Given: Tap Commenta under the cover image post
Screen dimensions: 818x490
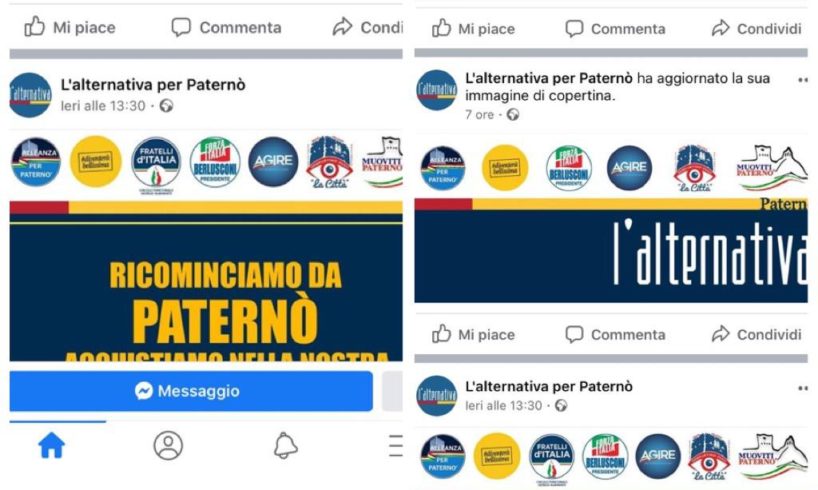Looking at the screenshot, I should point(616,334).
